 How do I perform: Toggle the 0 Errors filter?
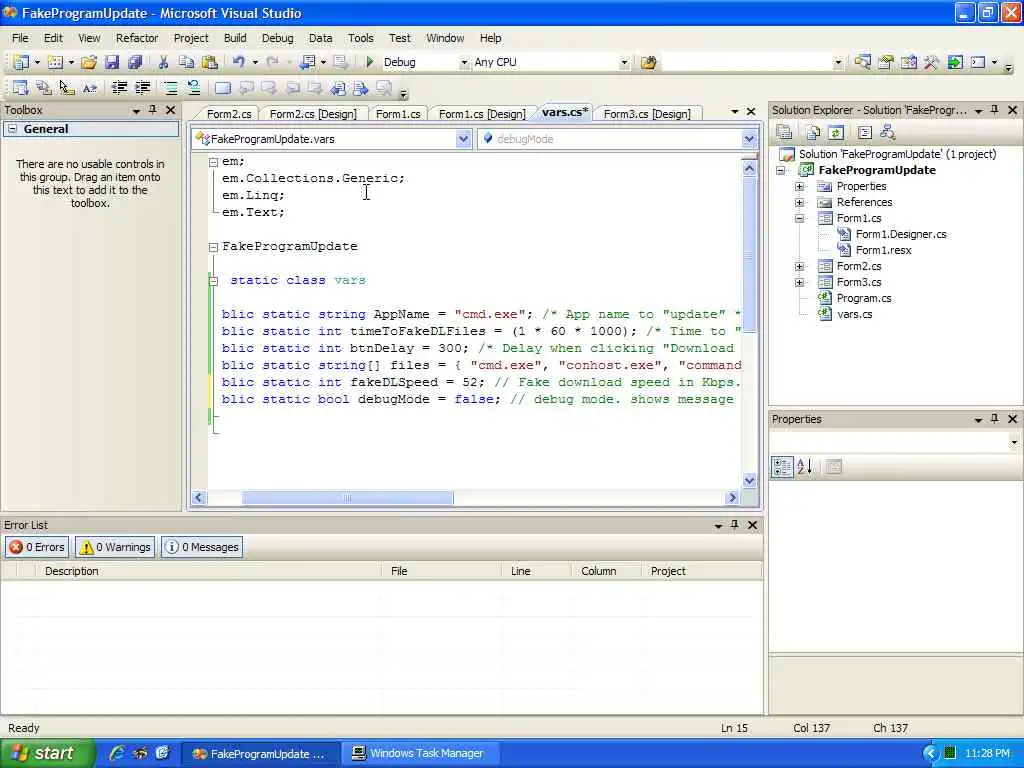click(x=37, y=547)
